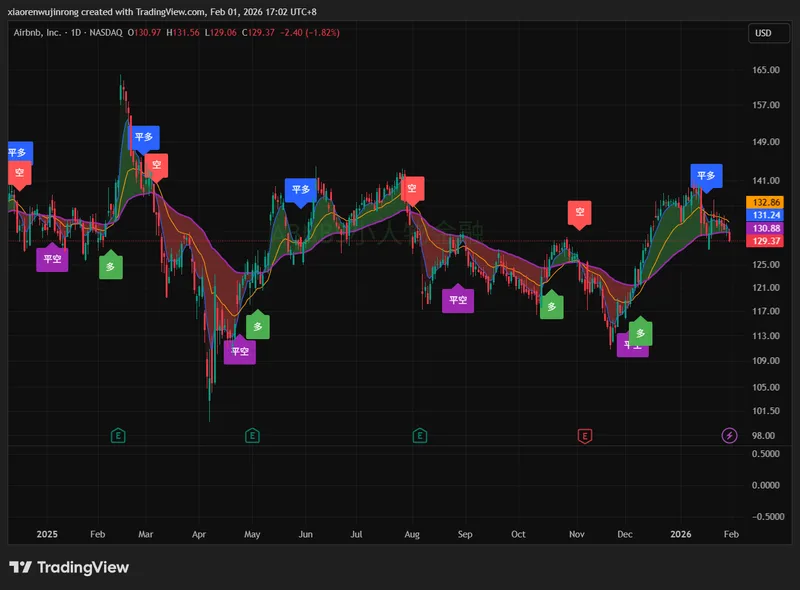Click the purple 平空 signal near September

458,299
